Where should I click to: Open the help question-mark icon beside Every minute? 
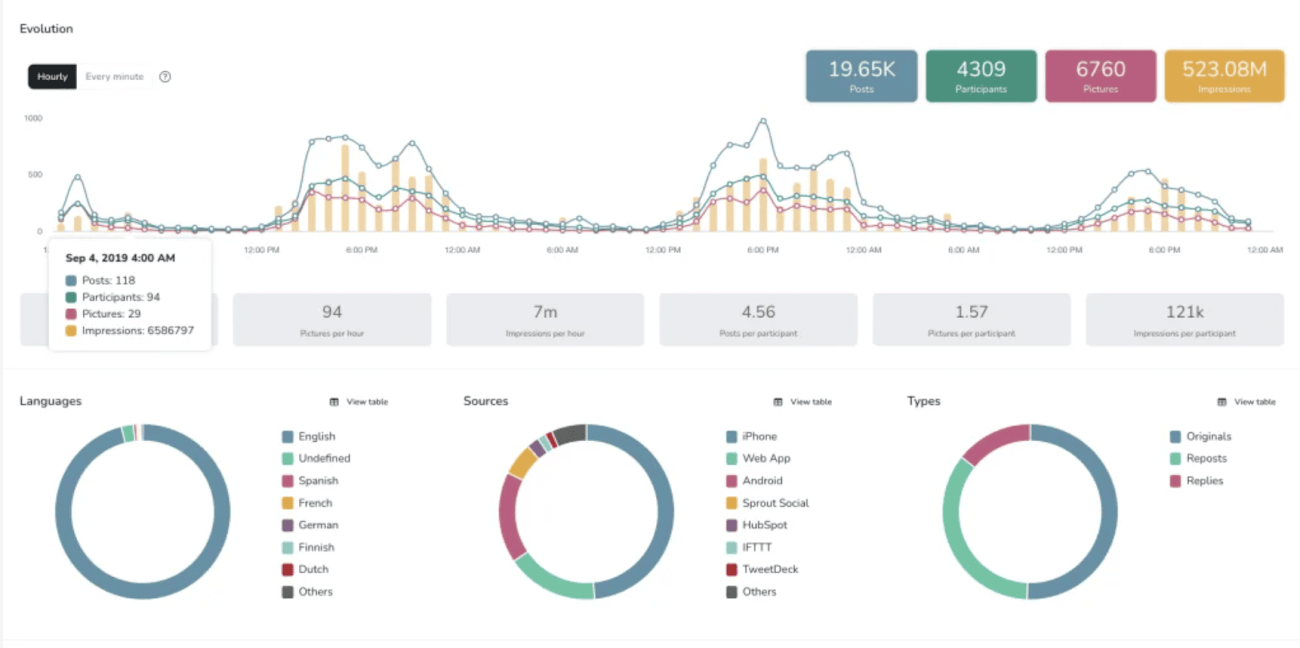pyautogui.click(x=165, y=77)
